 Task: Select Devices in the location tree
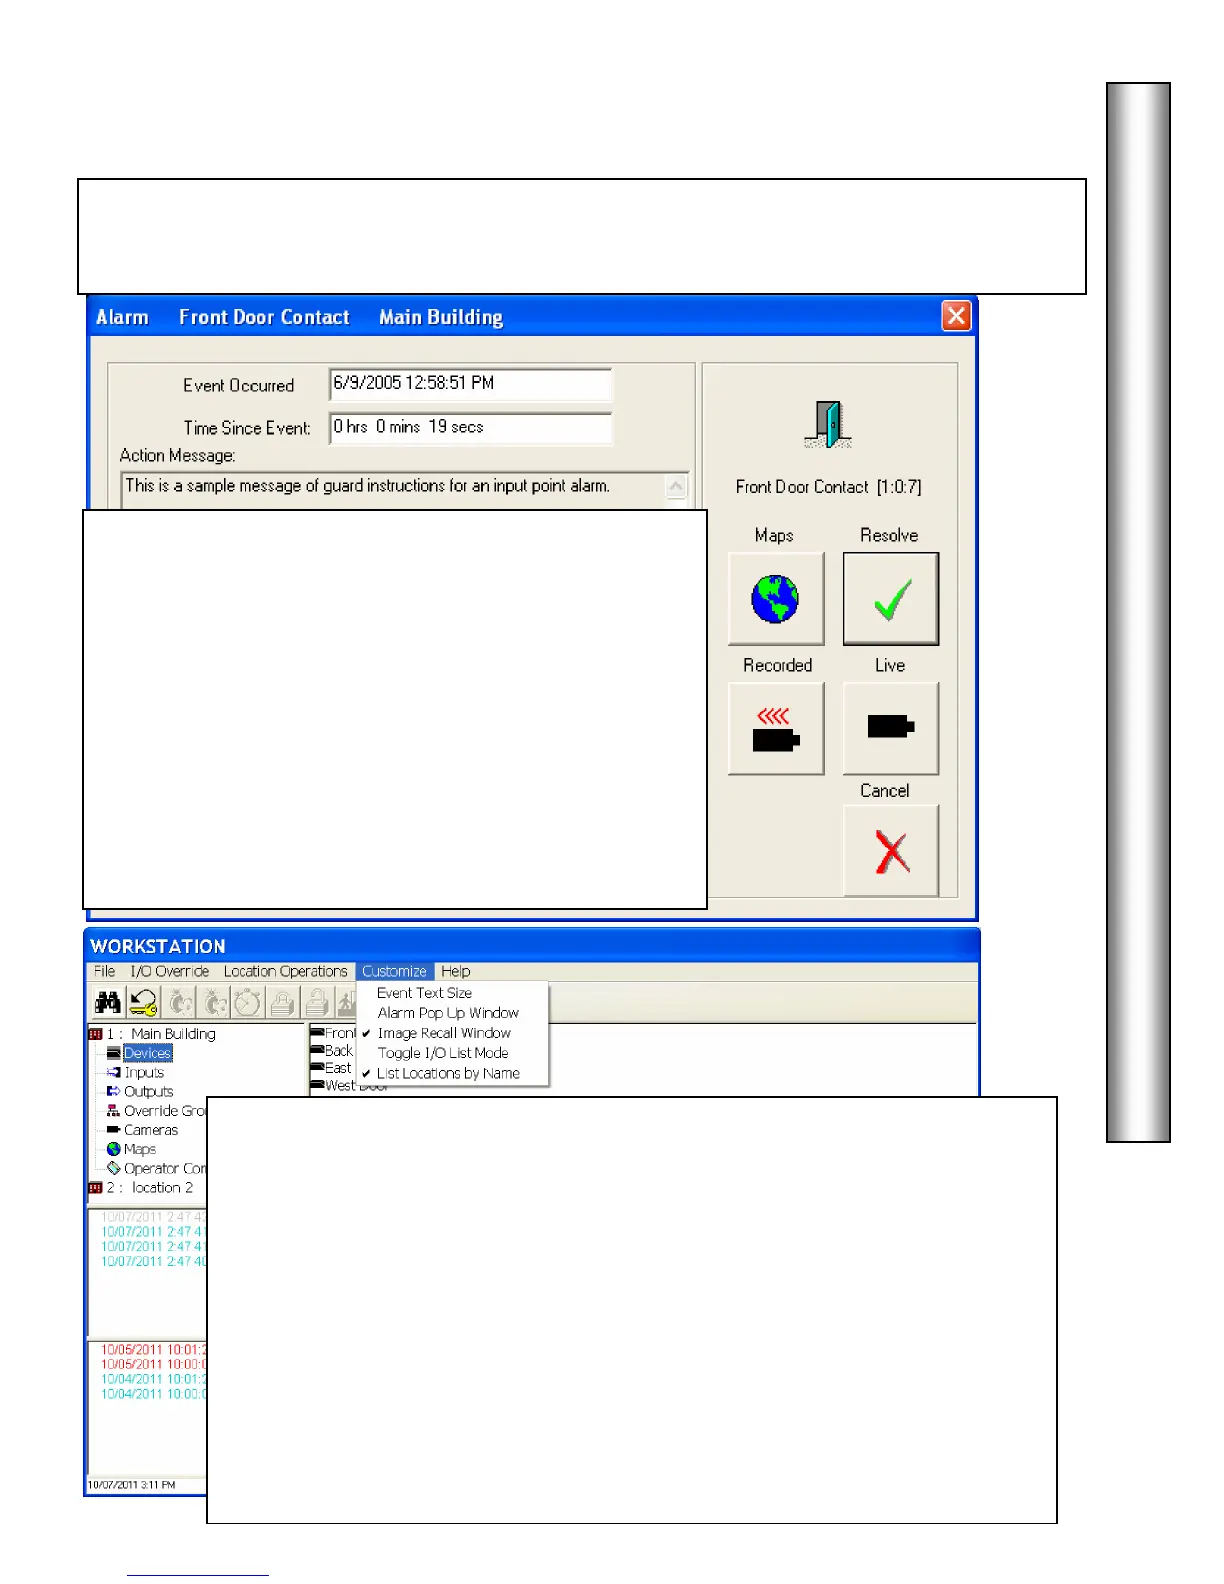tap(147, 1053)
